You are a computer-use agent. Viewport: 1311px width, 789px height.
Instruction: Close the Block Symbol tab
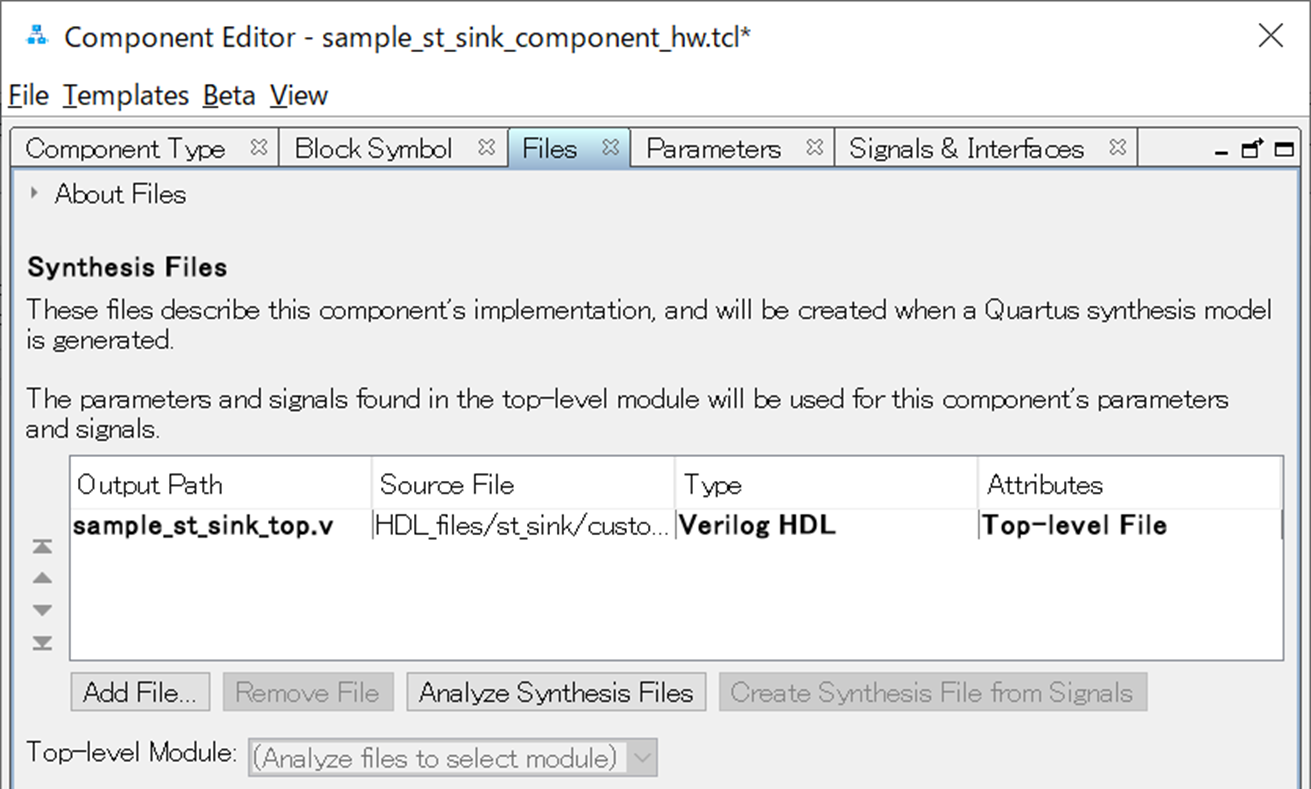click(487, 148)
